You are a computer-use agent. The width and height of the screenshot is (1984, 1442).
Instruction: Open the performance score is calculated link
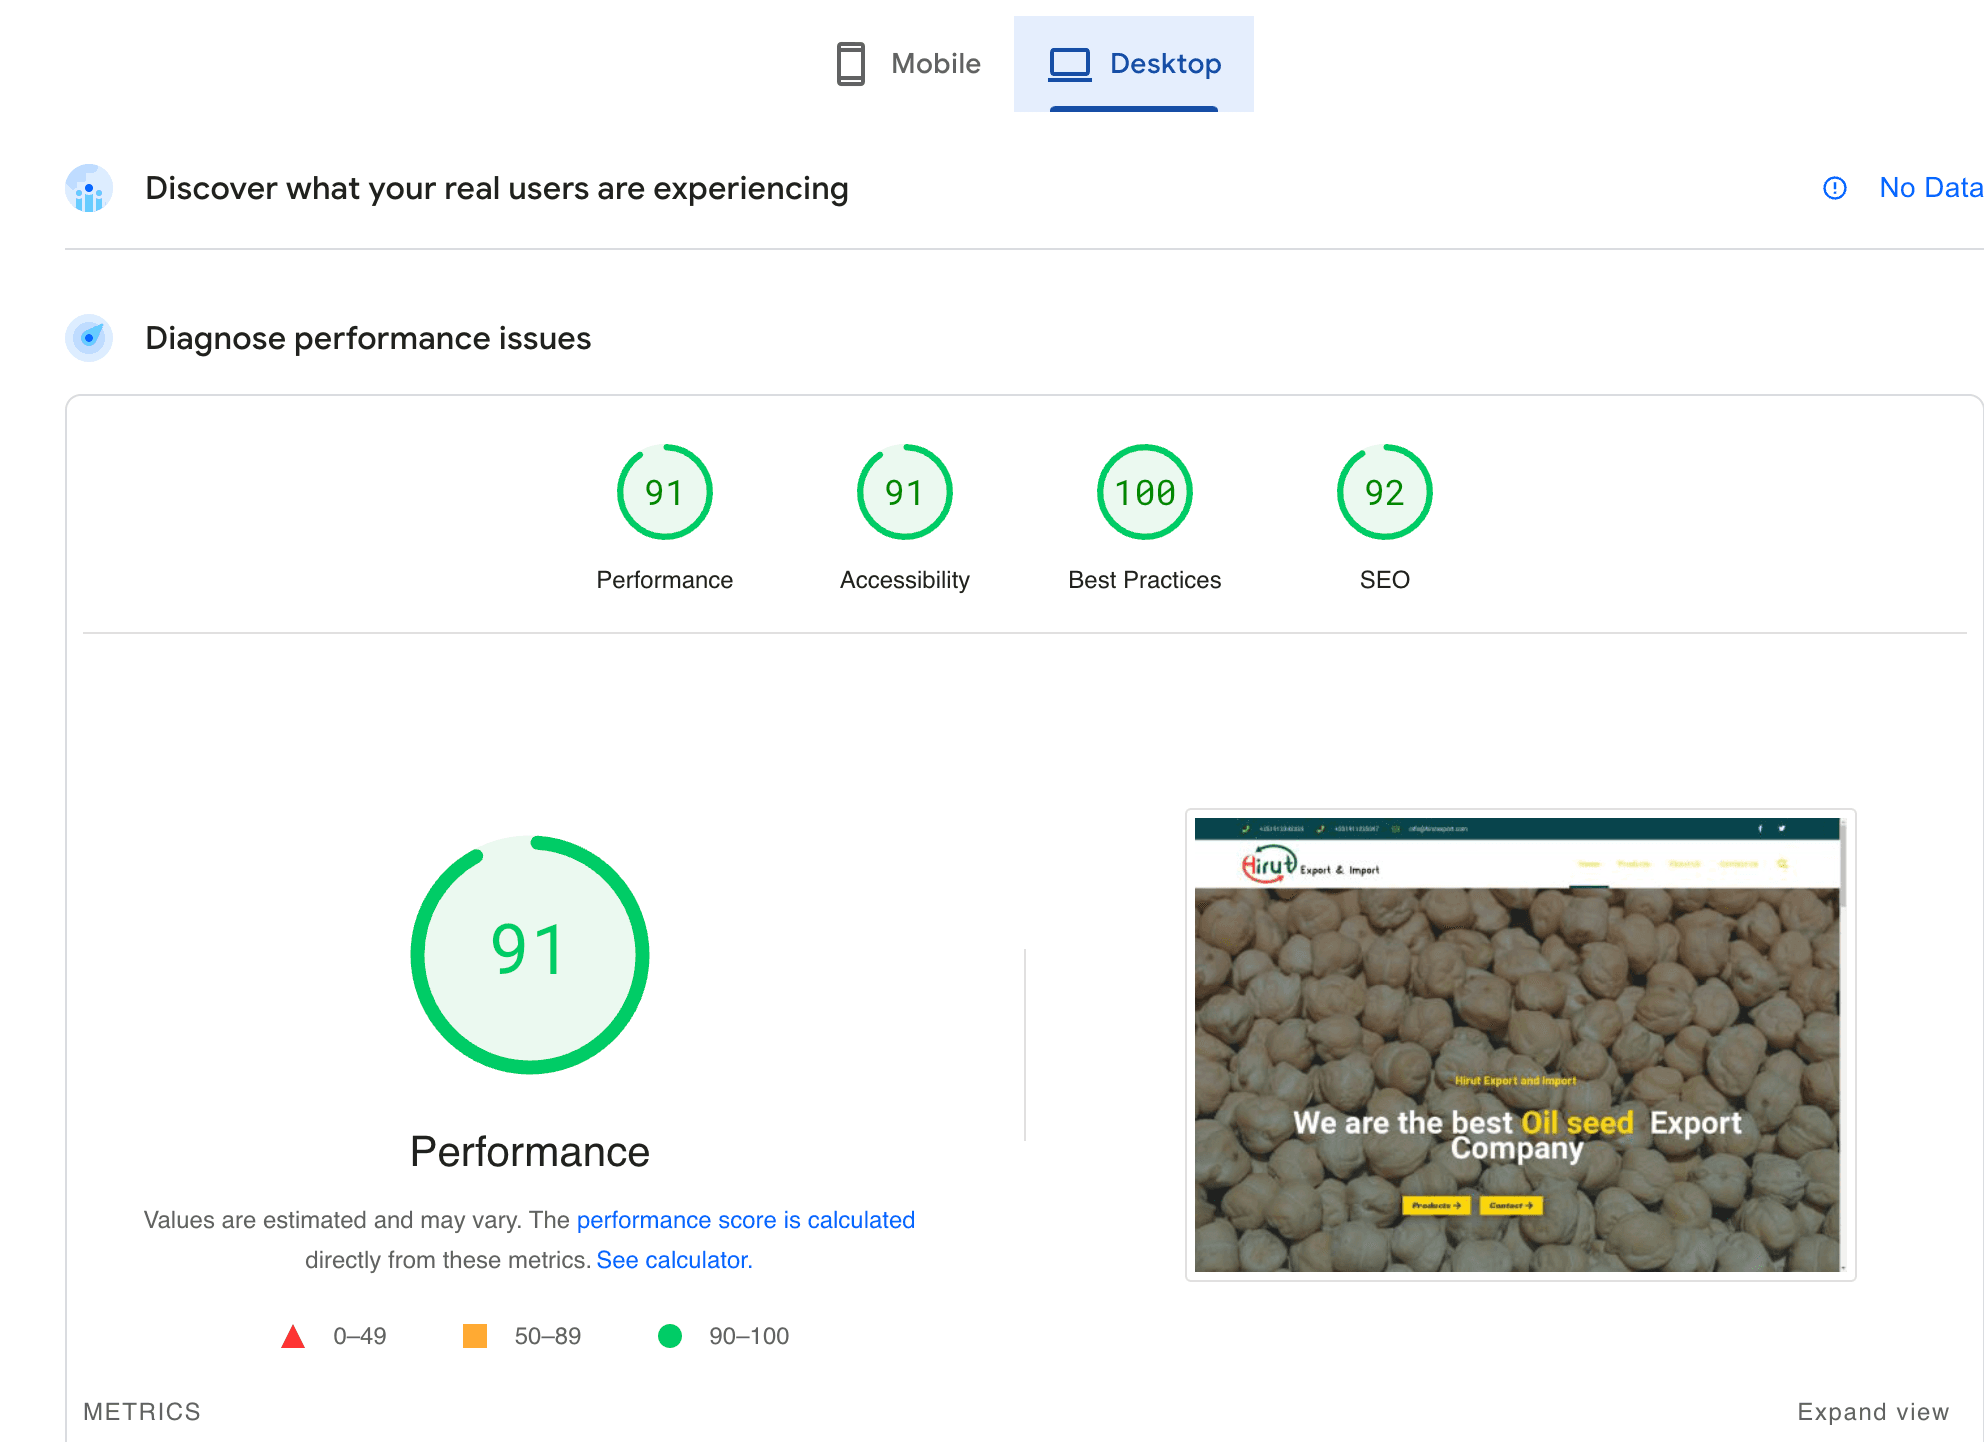click(x=745, y=1220)
